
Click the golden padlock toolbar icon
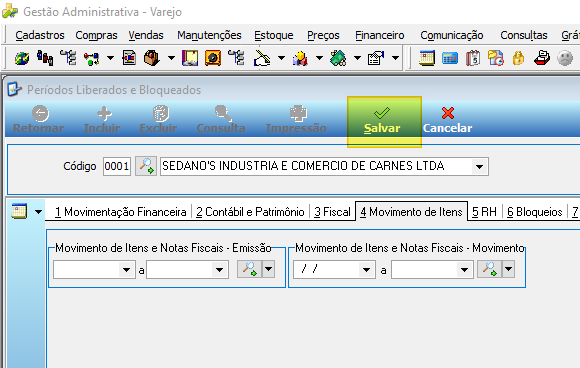point(519,58)
